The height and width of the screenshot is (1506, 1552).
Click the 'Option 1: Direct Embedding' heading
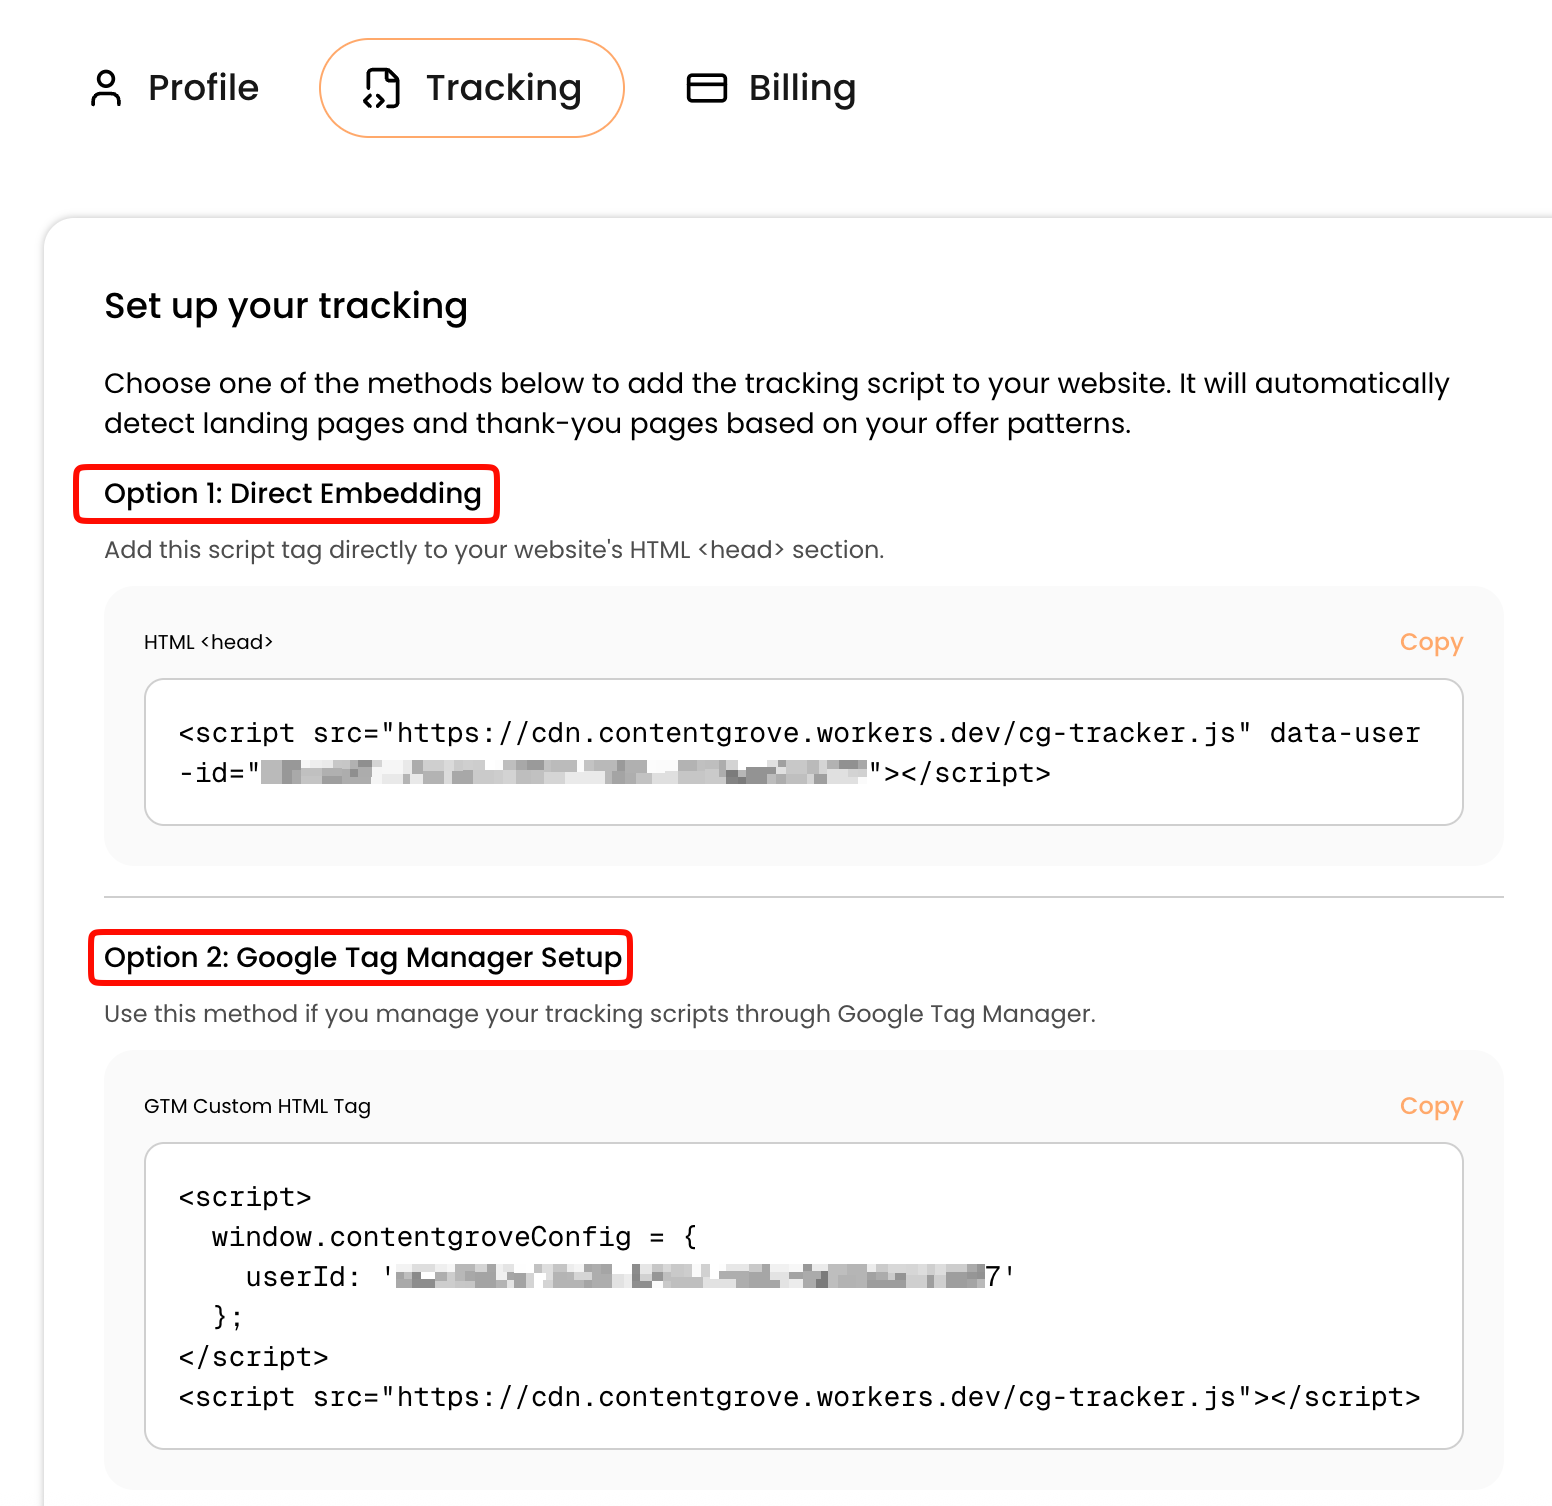coord(293,494)
